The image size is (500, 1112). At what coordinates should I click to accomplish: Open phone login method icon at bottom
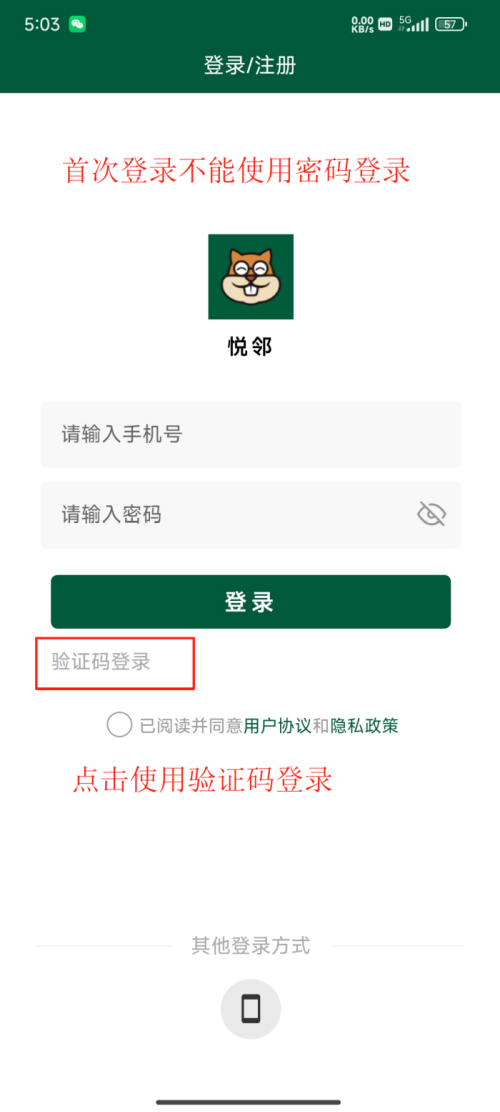(250, 1008)
